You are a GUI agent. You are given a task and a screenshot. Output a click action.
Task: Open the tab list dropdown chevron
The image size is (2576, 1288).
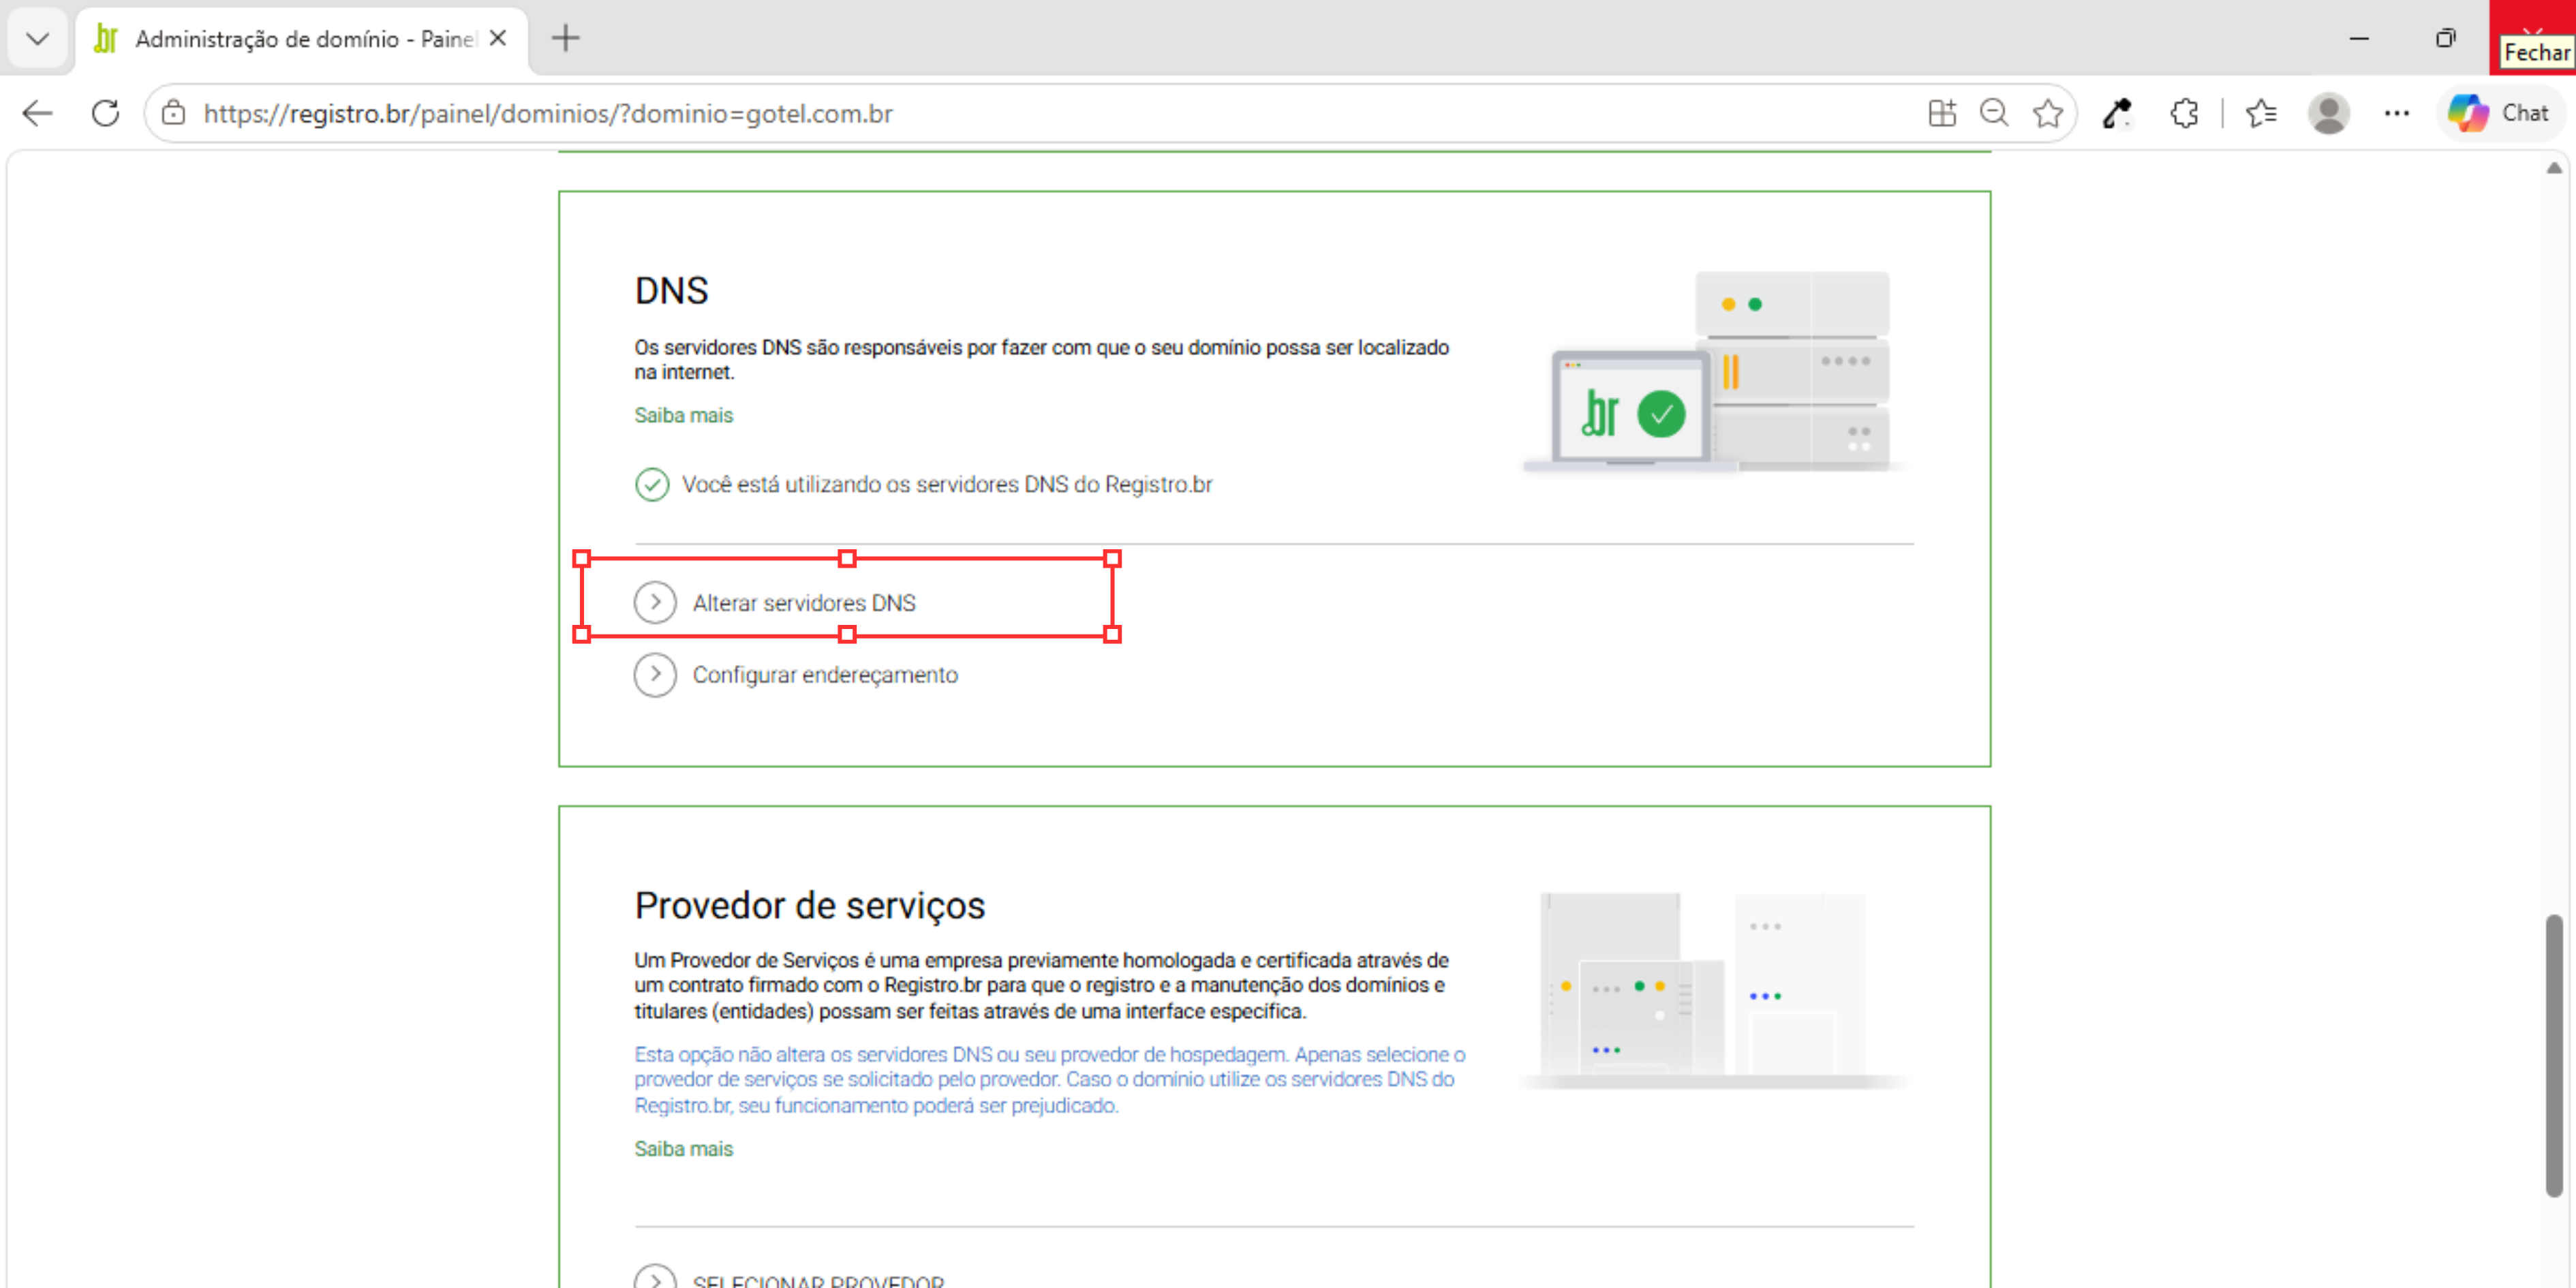38,39
